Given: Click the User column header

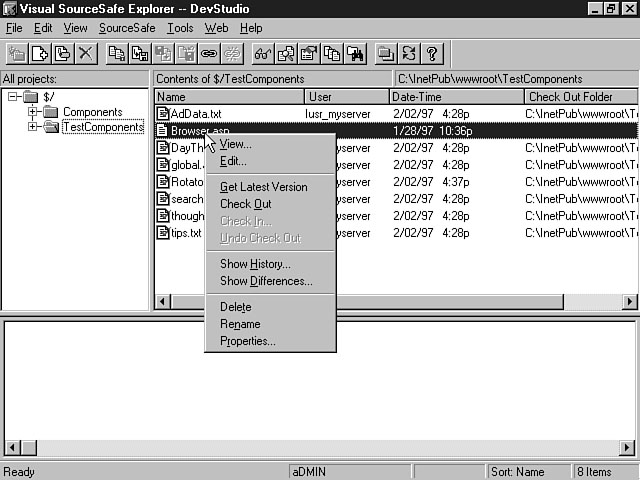Looking at the screenshot, I should pos(346,97).
